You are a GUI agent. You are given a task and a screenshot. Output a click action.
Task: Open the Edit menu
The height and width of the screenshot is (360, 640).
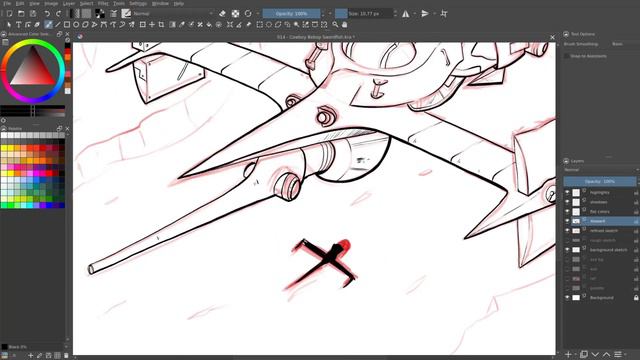click(20, 3)
